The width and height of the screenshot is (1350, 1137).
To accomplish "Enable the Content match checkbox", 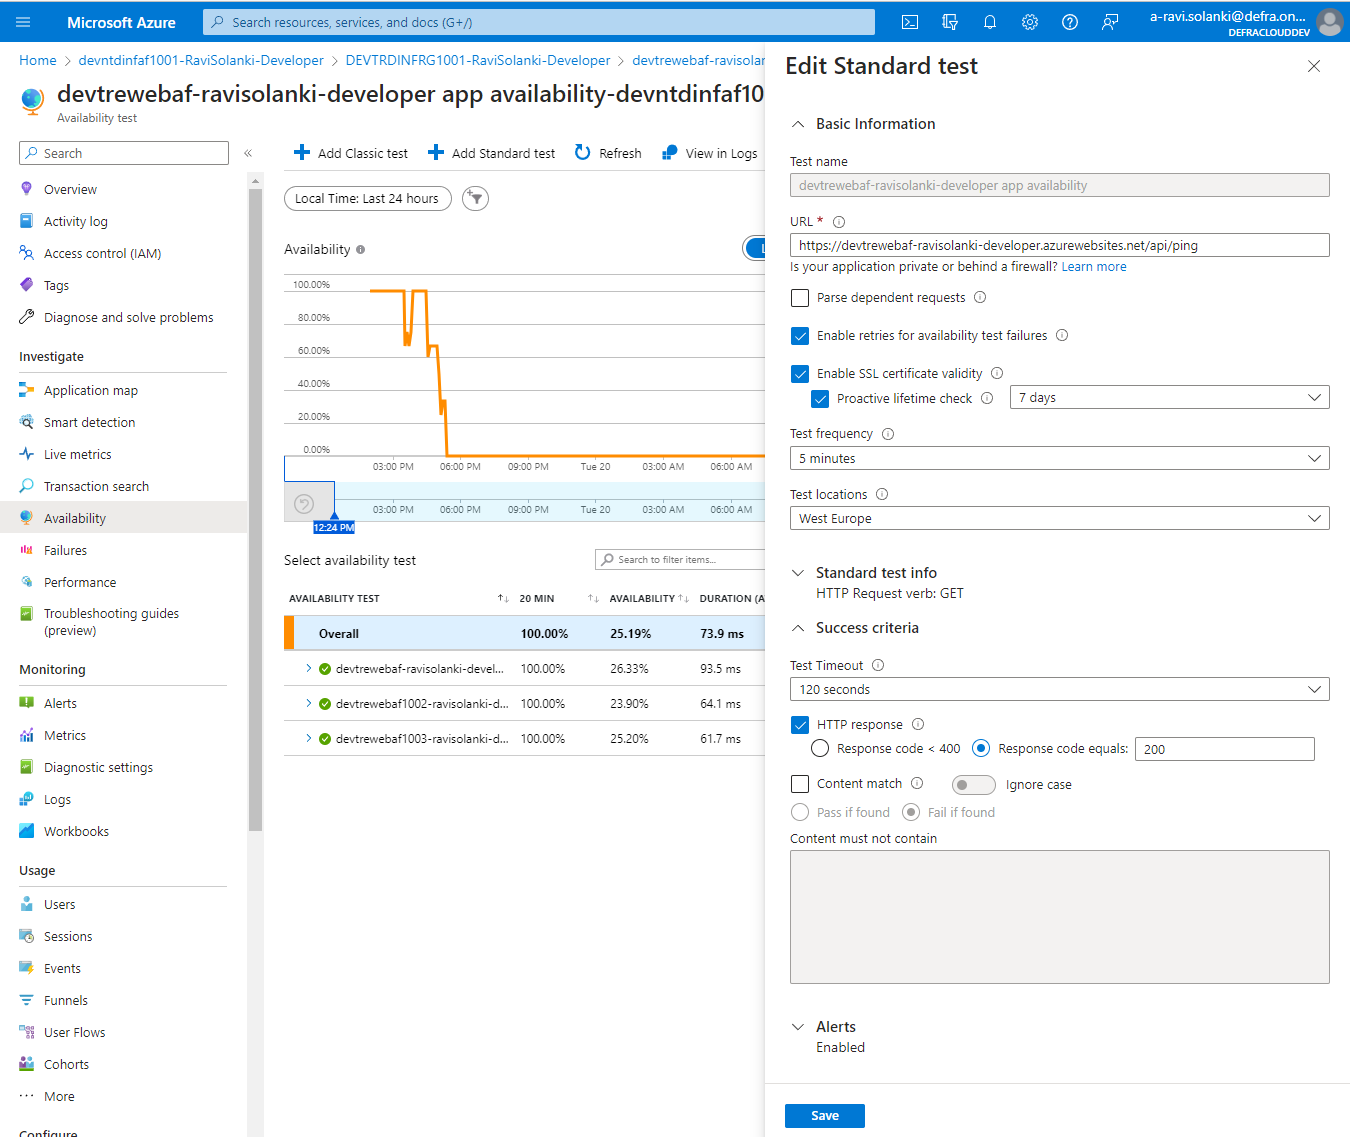I will click(800, 784).
